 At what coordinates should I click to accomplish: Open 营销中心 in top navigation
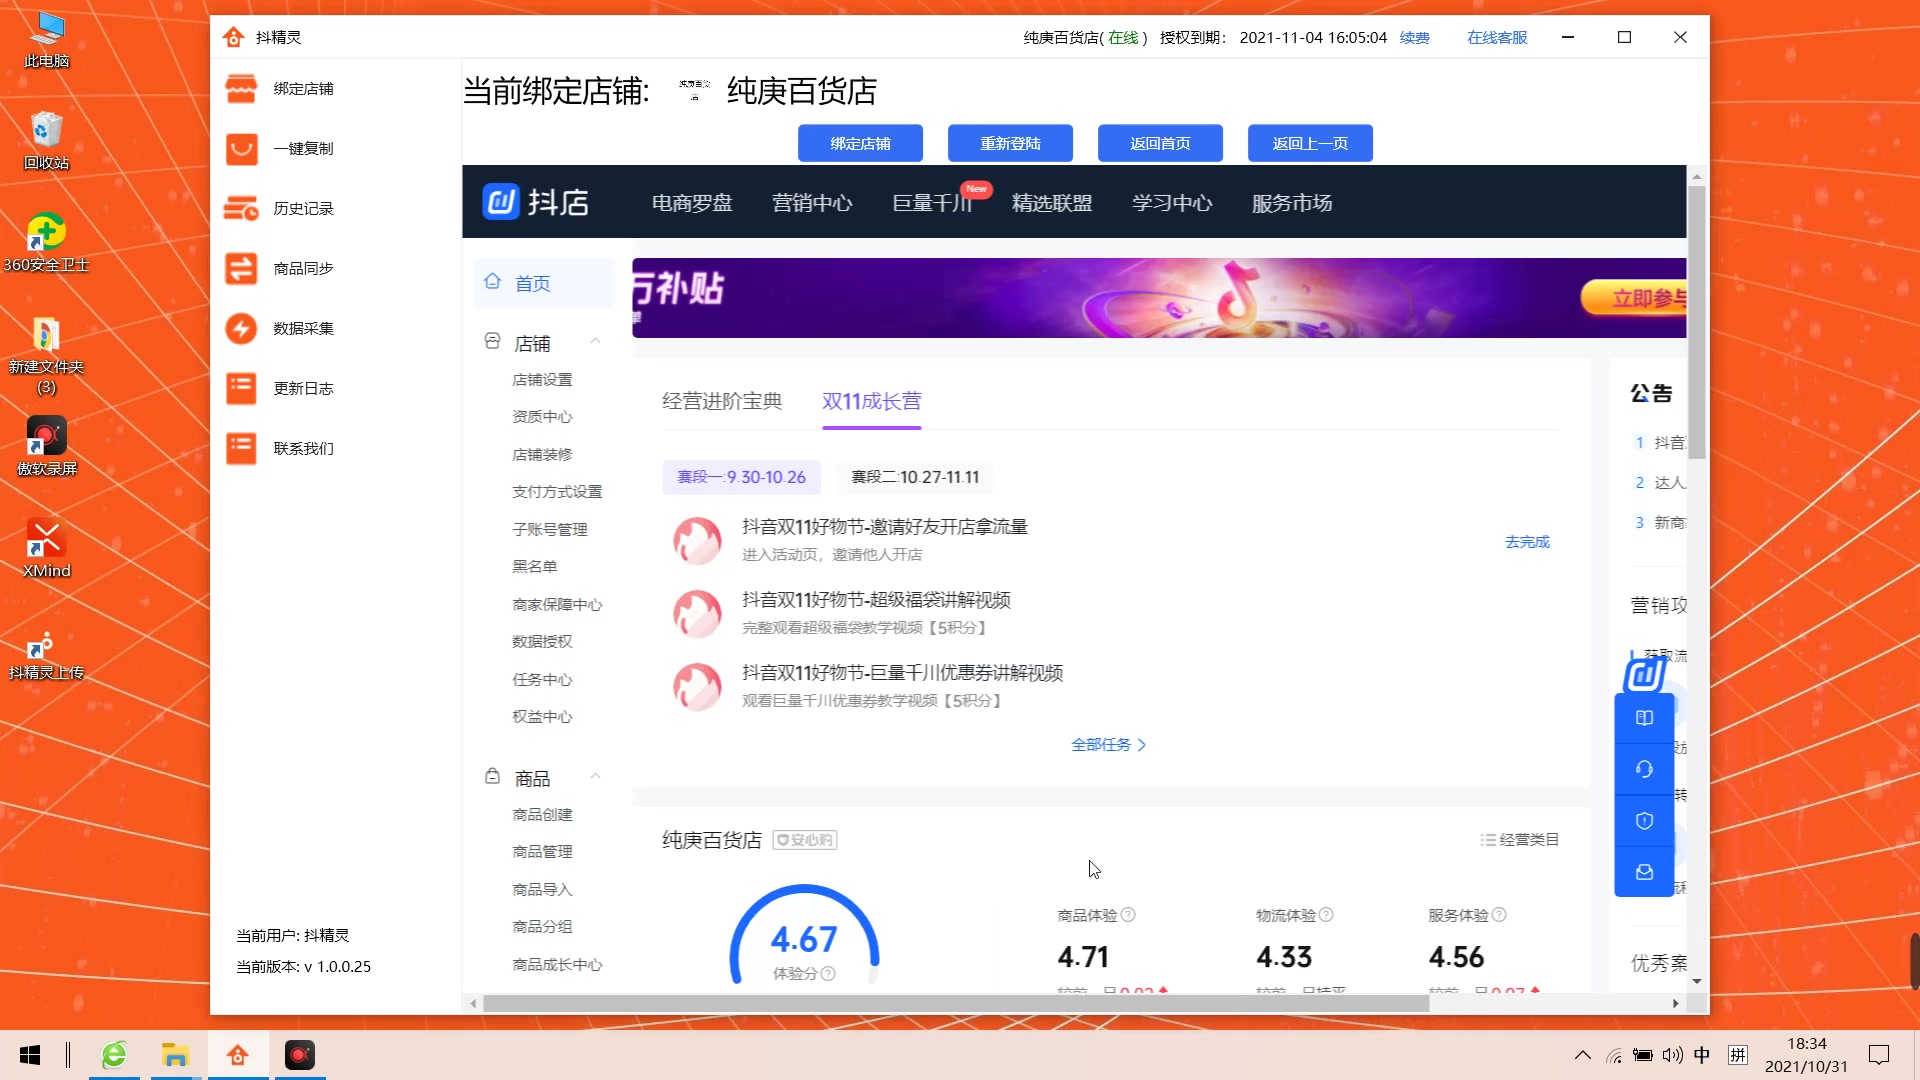[x=812, y=203]
